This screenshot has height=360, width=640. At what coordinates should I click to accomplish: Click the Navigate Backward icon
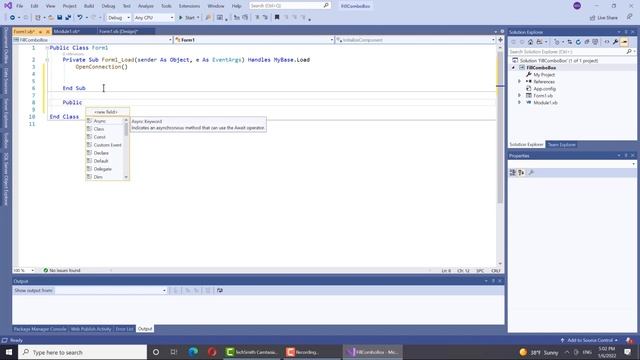tap(12, 18)
